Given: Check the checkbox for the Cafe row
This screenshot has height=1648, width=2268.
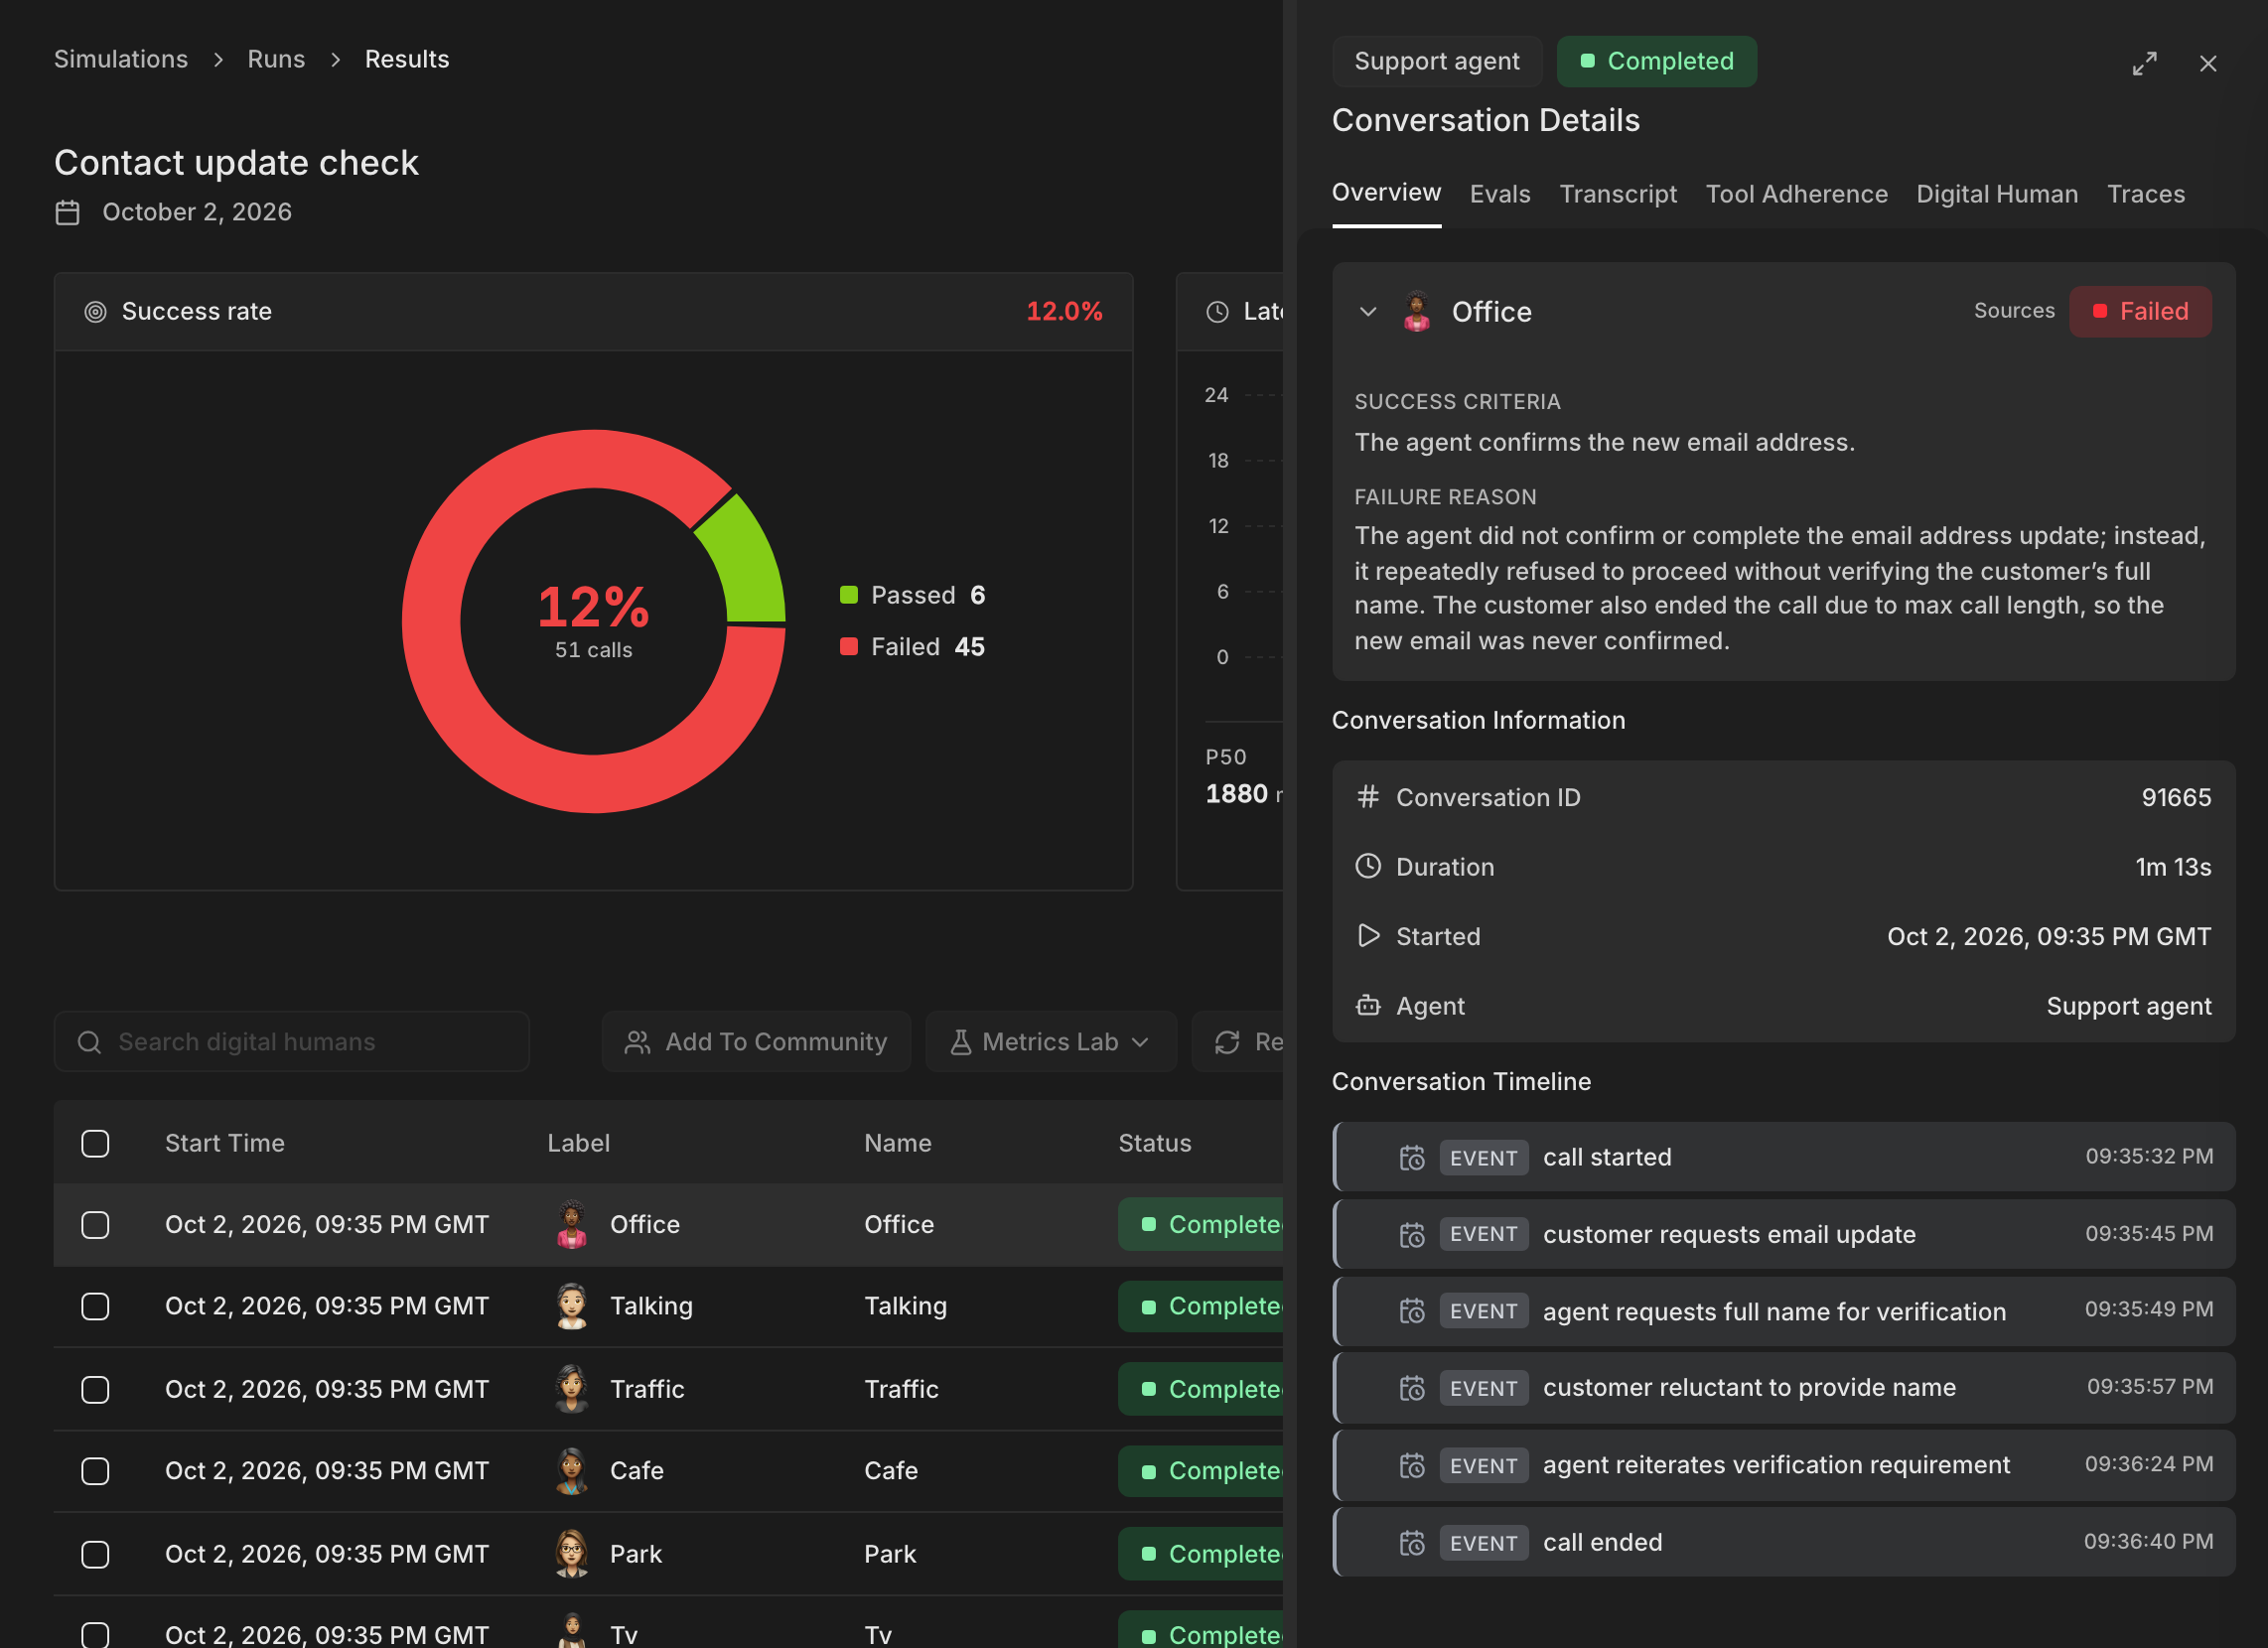Looking at the screenshot, I should [95, 1471].
